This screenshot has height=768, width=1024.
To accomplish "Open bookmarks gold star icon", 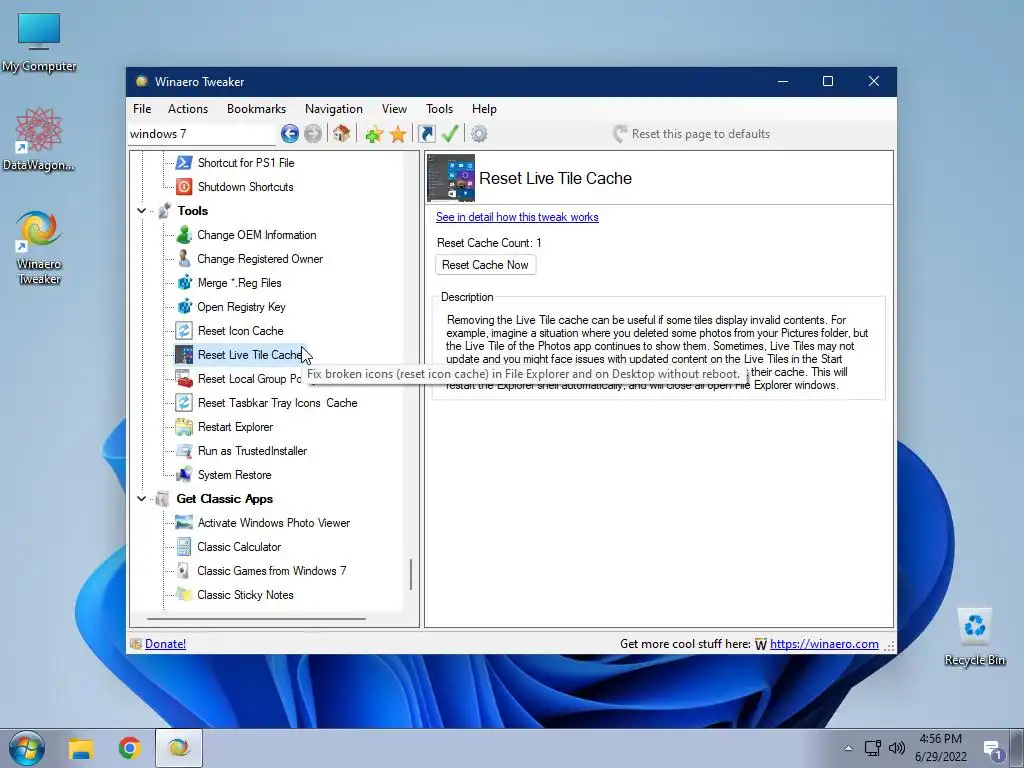I will point(398,135).
